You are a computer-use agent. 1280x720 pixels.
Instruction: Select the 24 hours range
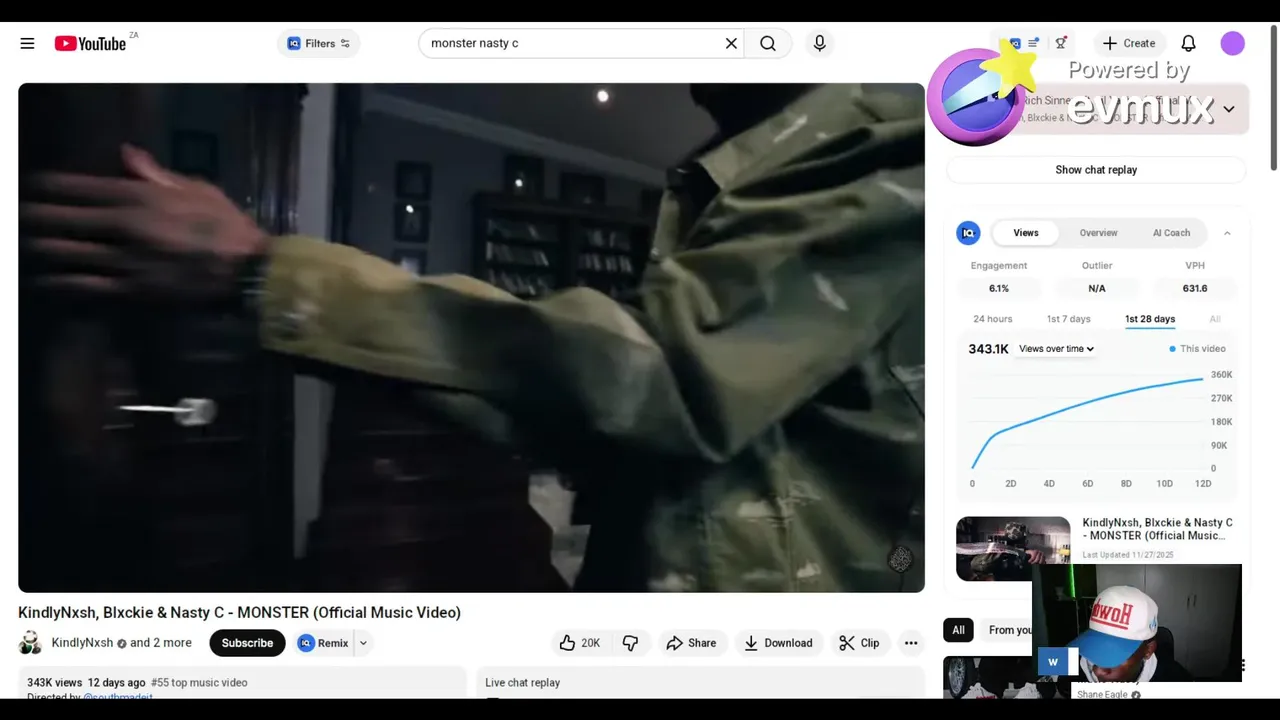tap(993, 319)
